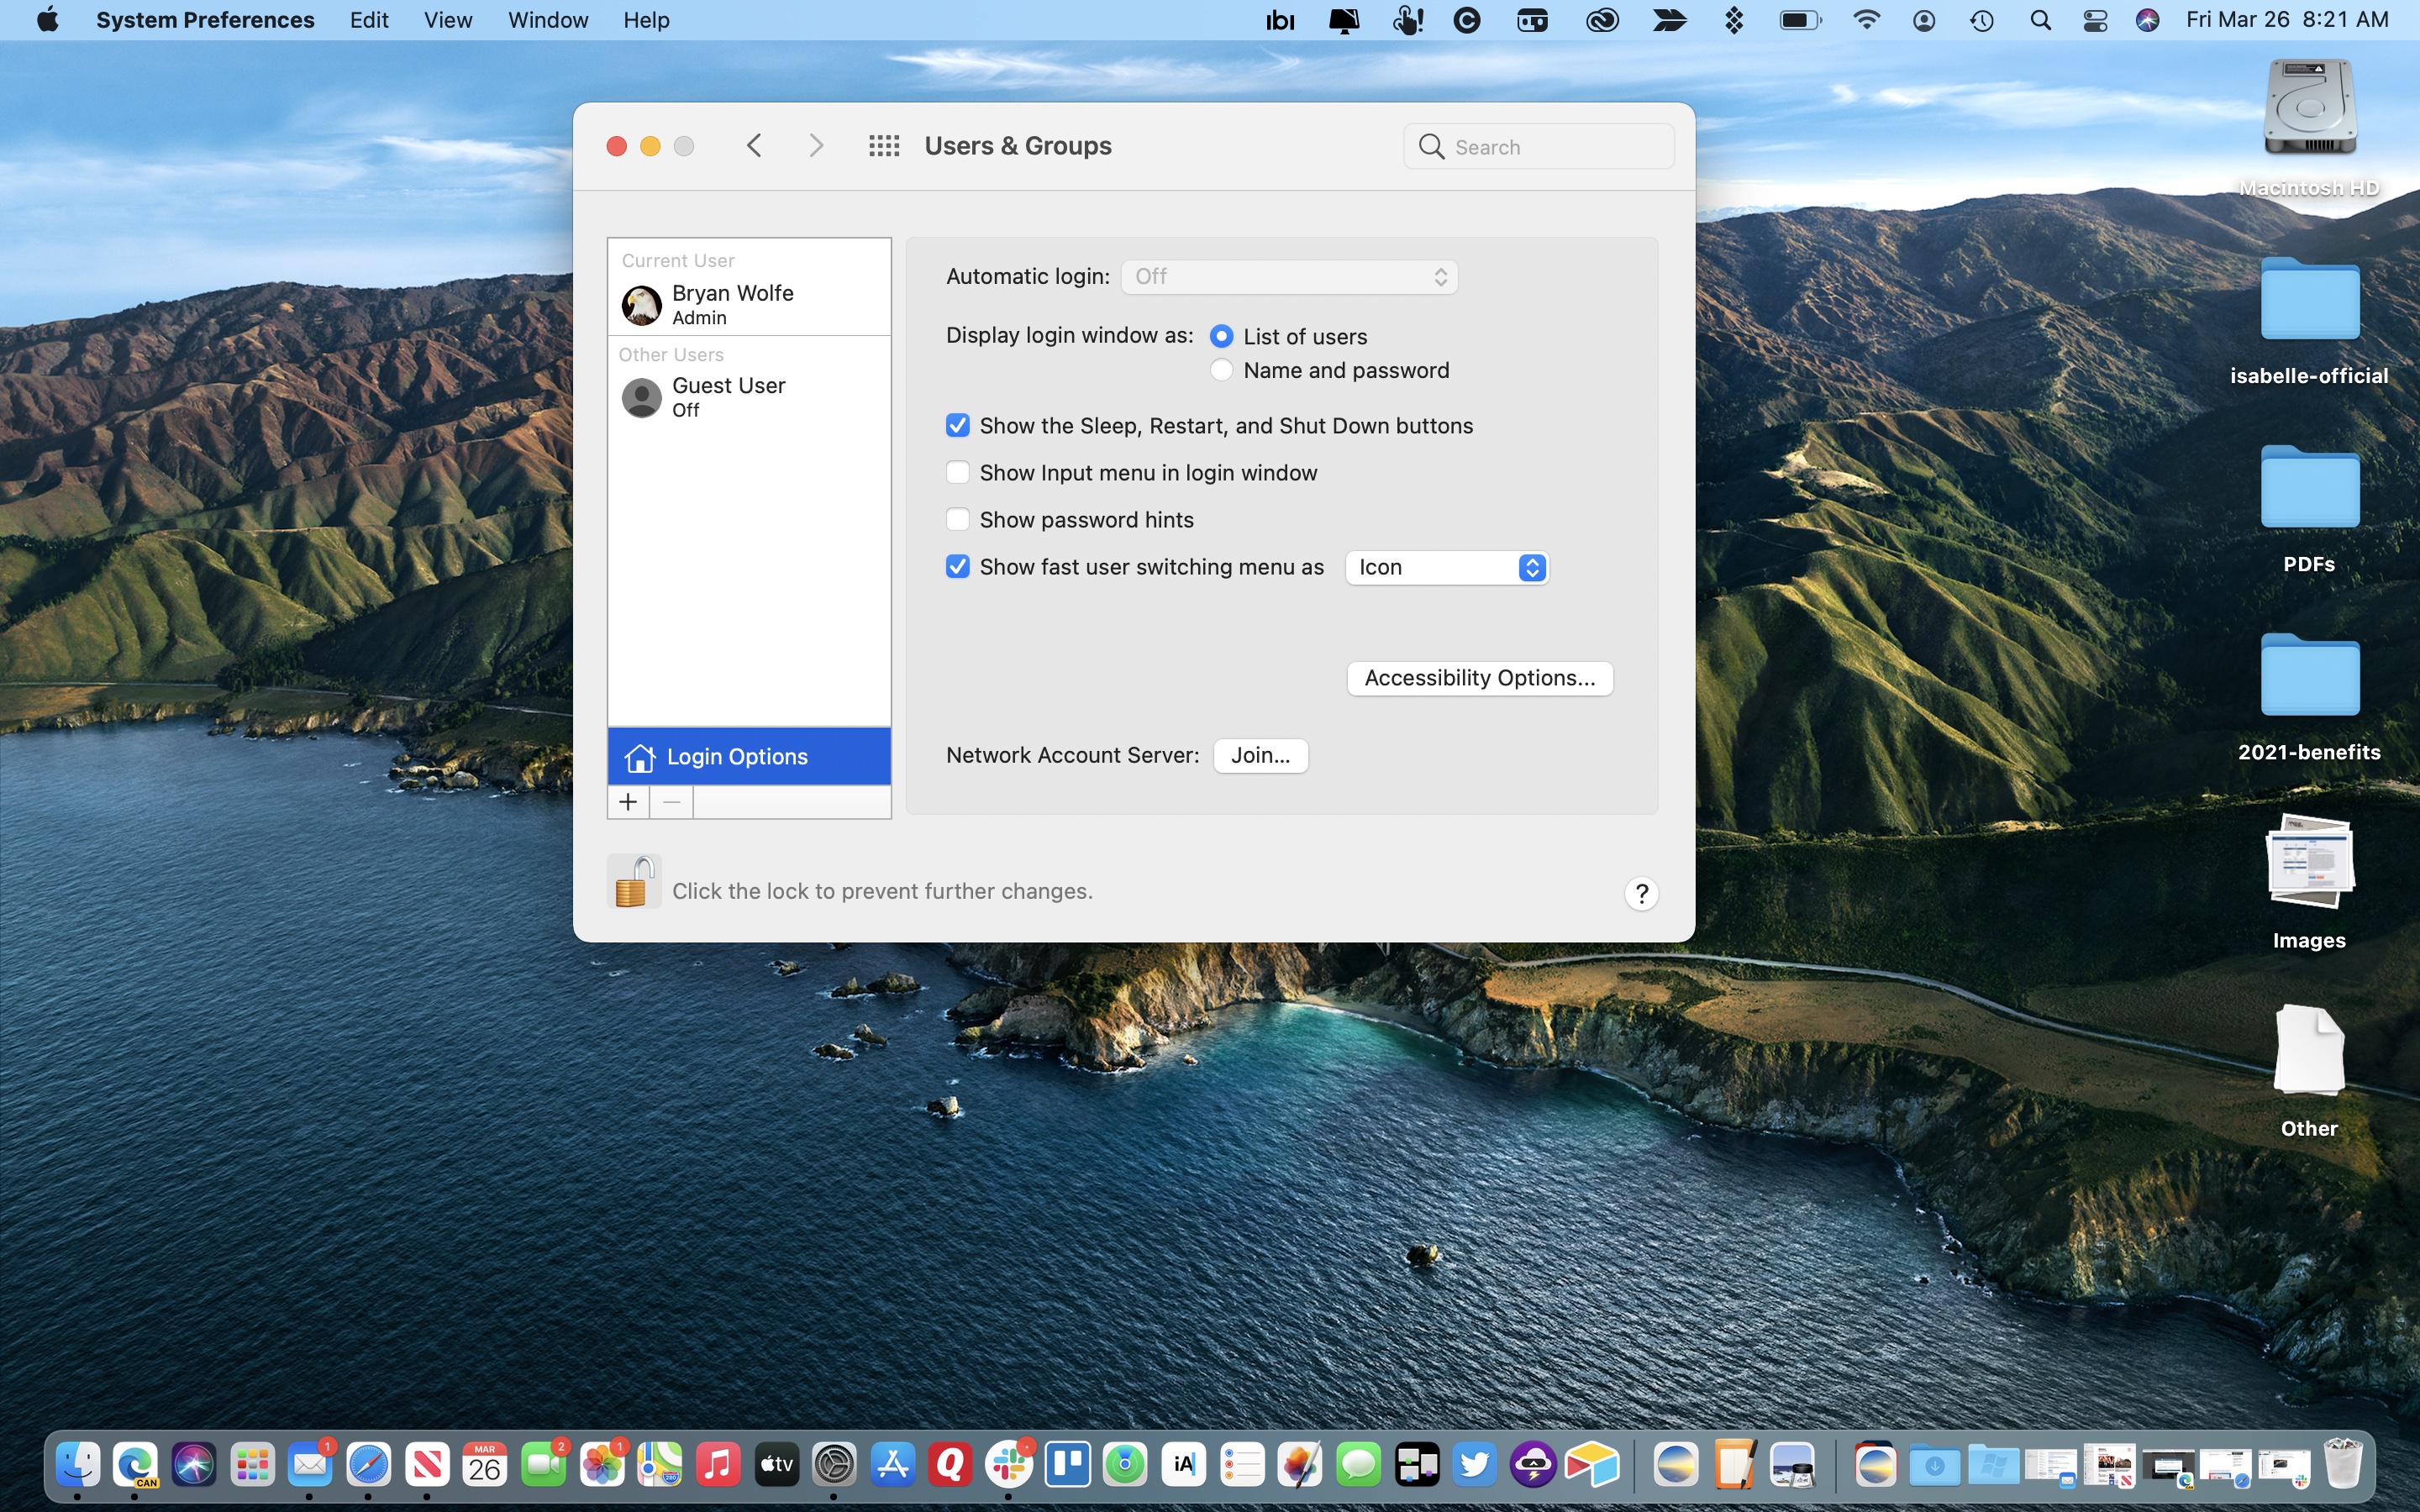Open Control Center in menu bar
2420x1512 pixels.
coord(2095,20)
